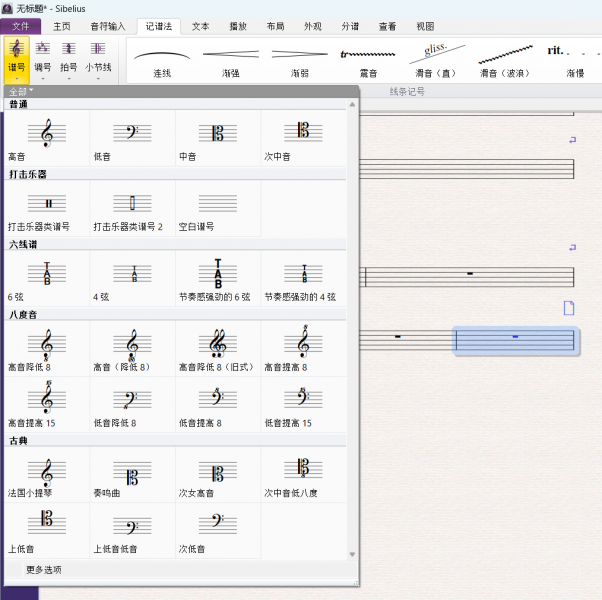Image resolution: width=602 pixels, height=600 pixels.
Task: Select the 高音 treble clef
Action: pos(47,138)
